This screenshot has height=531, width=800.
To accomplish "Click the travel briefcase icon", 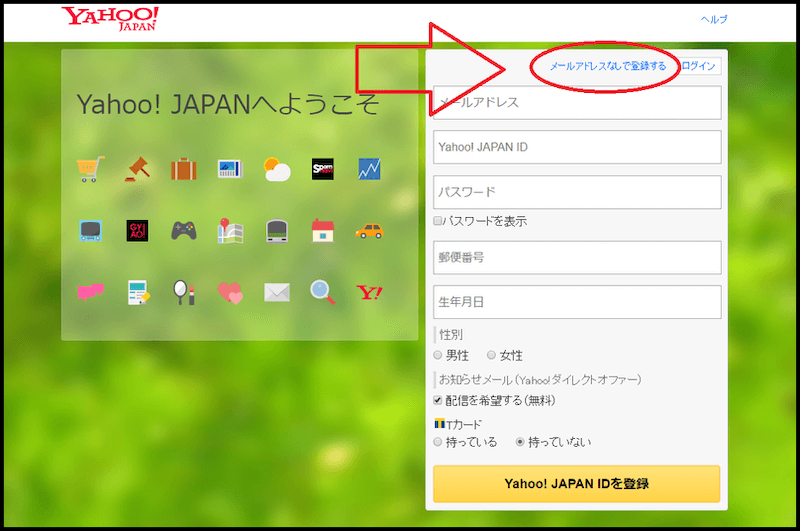I will click(x=184, y=169).
